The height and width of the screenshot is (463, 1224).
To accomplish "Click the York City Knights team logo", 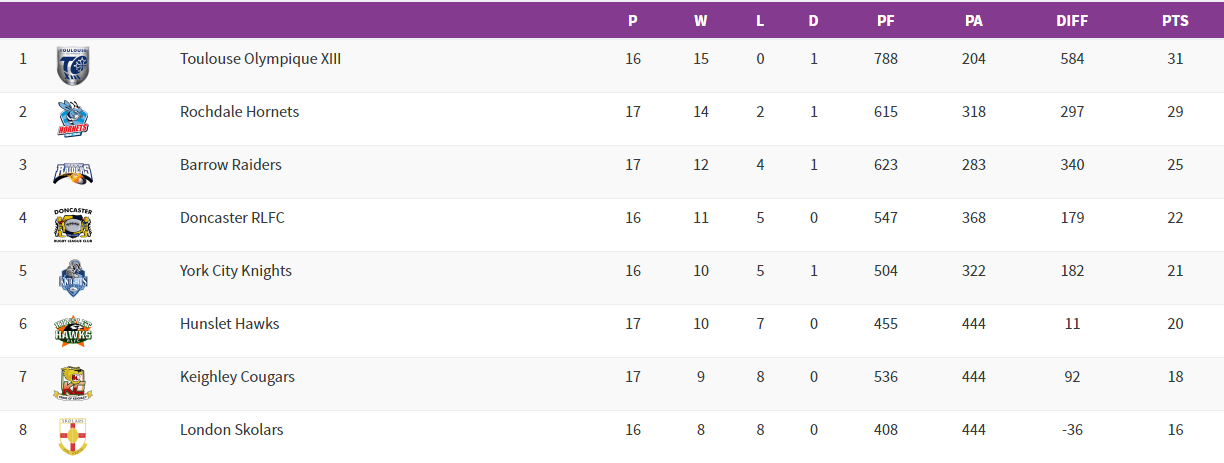I will pos(73,278).
